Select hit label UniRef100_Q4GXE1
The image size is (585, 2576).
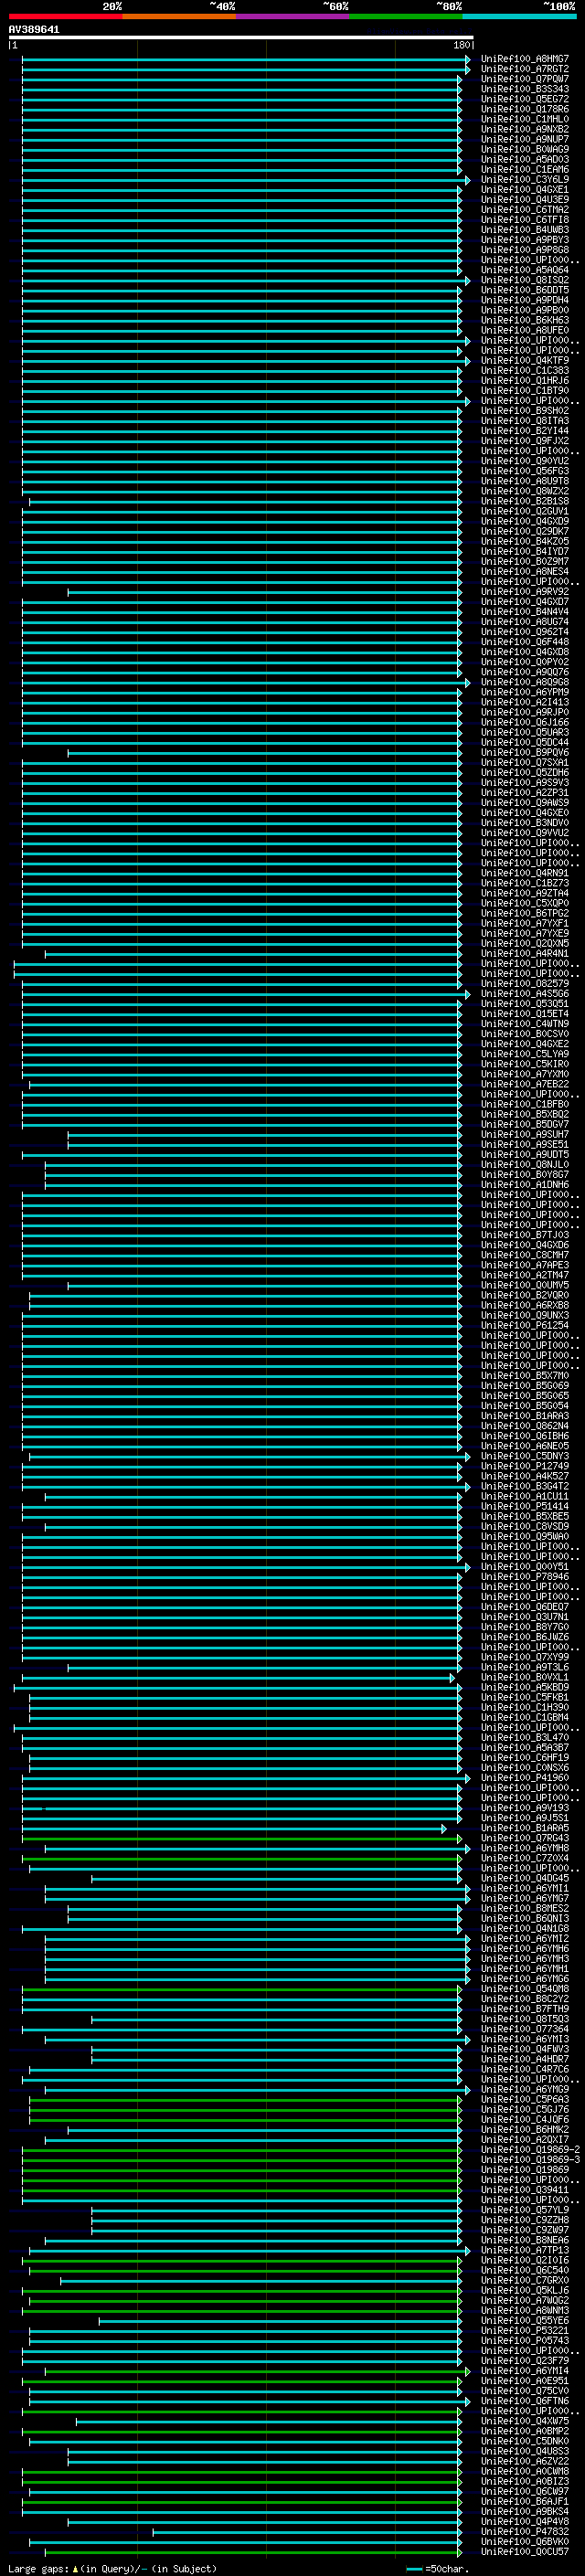525,191
